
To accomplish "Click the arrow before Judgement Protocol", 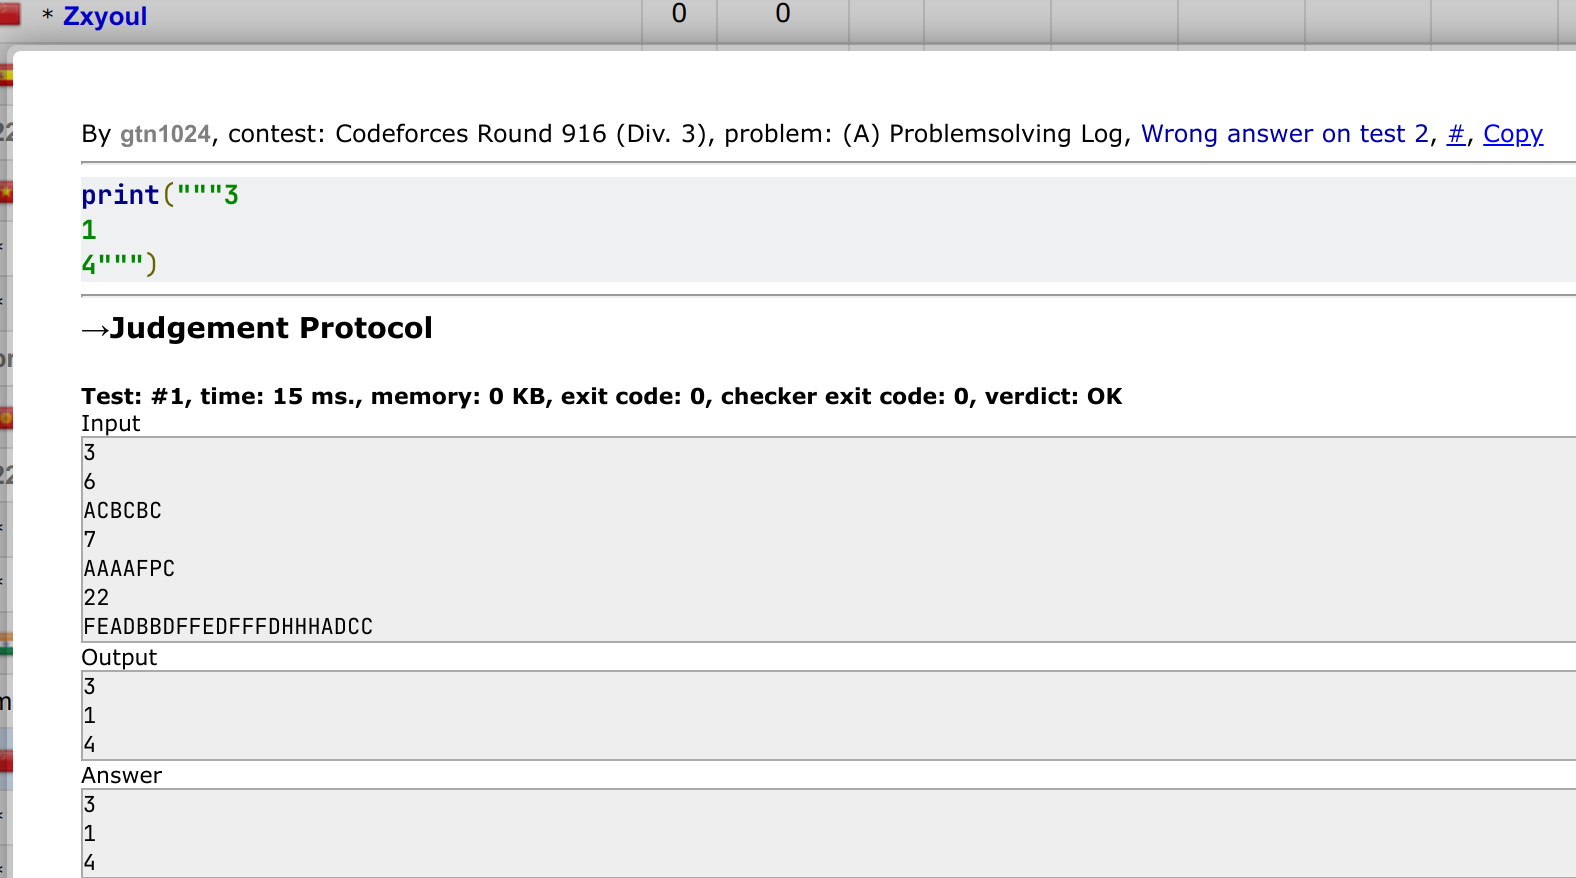I will pyautogui.click(x=95, y=329).
